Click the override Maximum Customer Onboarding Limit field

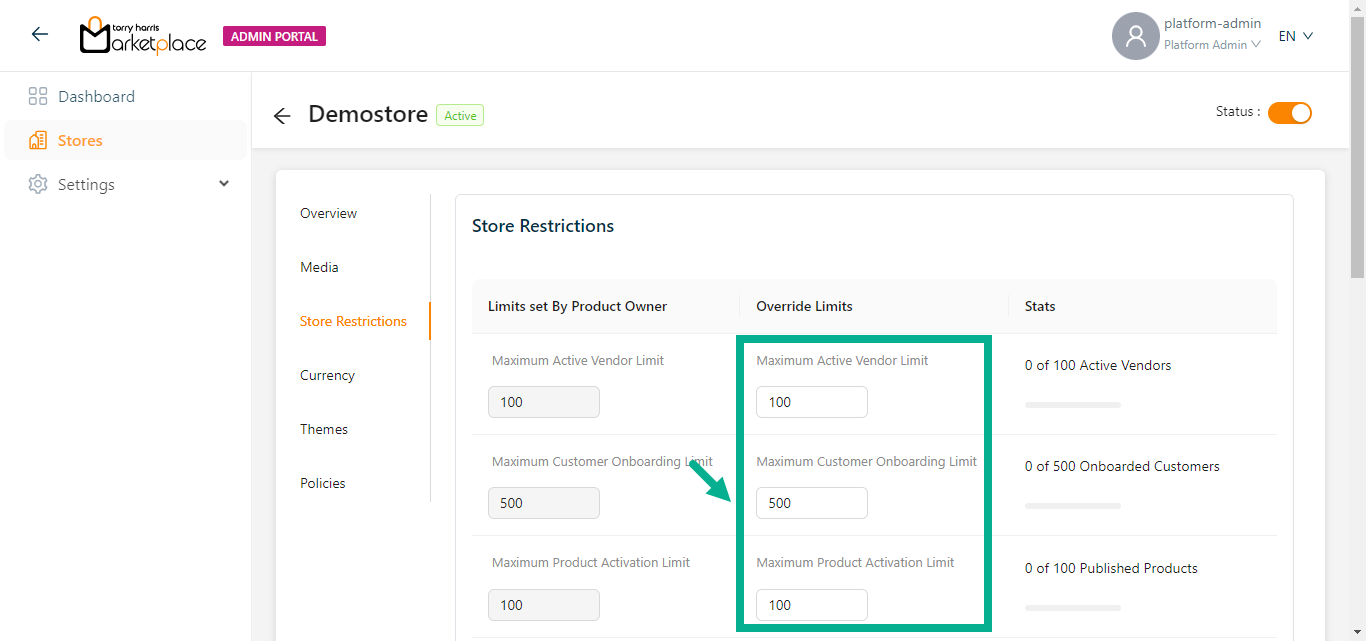pyautogui.click(x=811, y=503)
